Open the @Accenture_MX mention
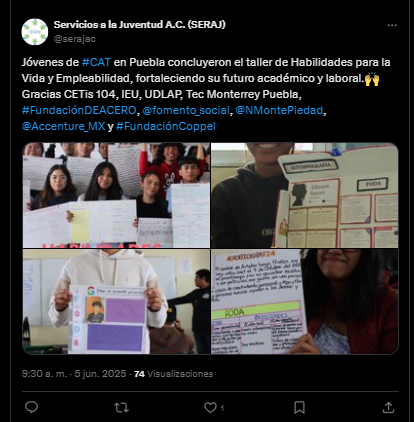The height and width of the screenshot is (422, 414). click(x=63, y=126)
